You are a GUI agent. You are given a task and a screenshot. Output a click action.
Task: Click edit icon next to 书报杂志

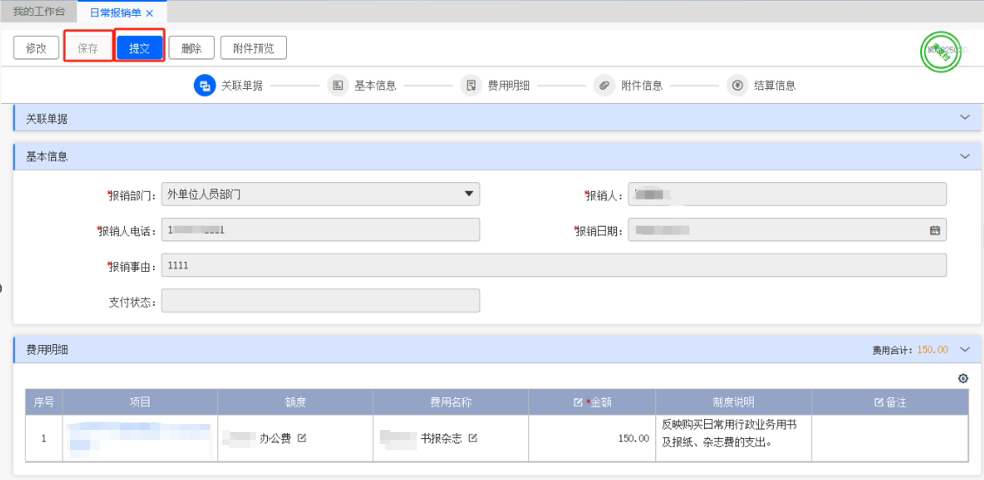point(473,438)
